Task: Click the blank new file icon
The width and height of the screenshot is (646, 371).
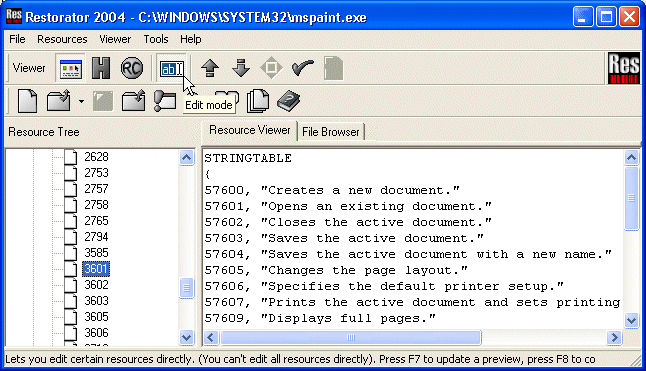Action: click(27, 101)
